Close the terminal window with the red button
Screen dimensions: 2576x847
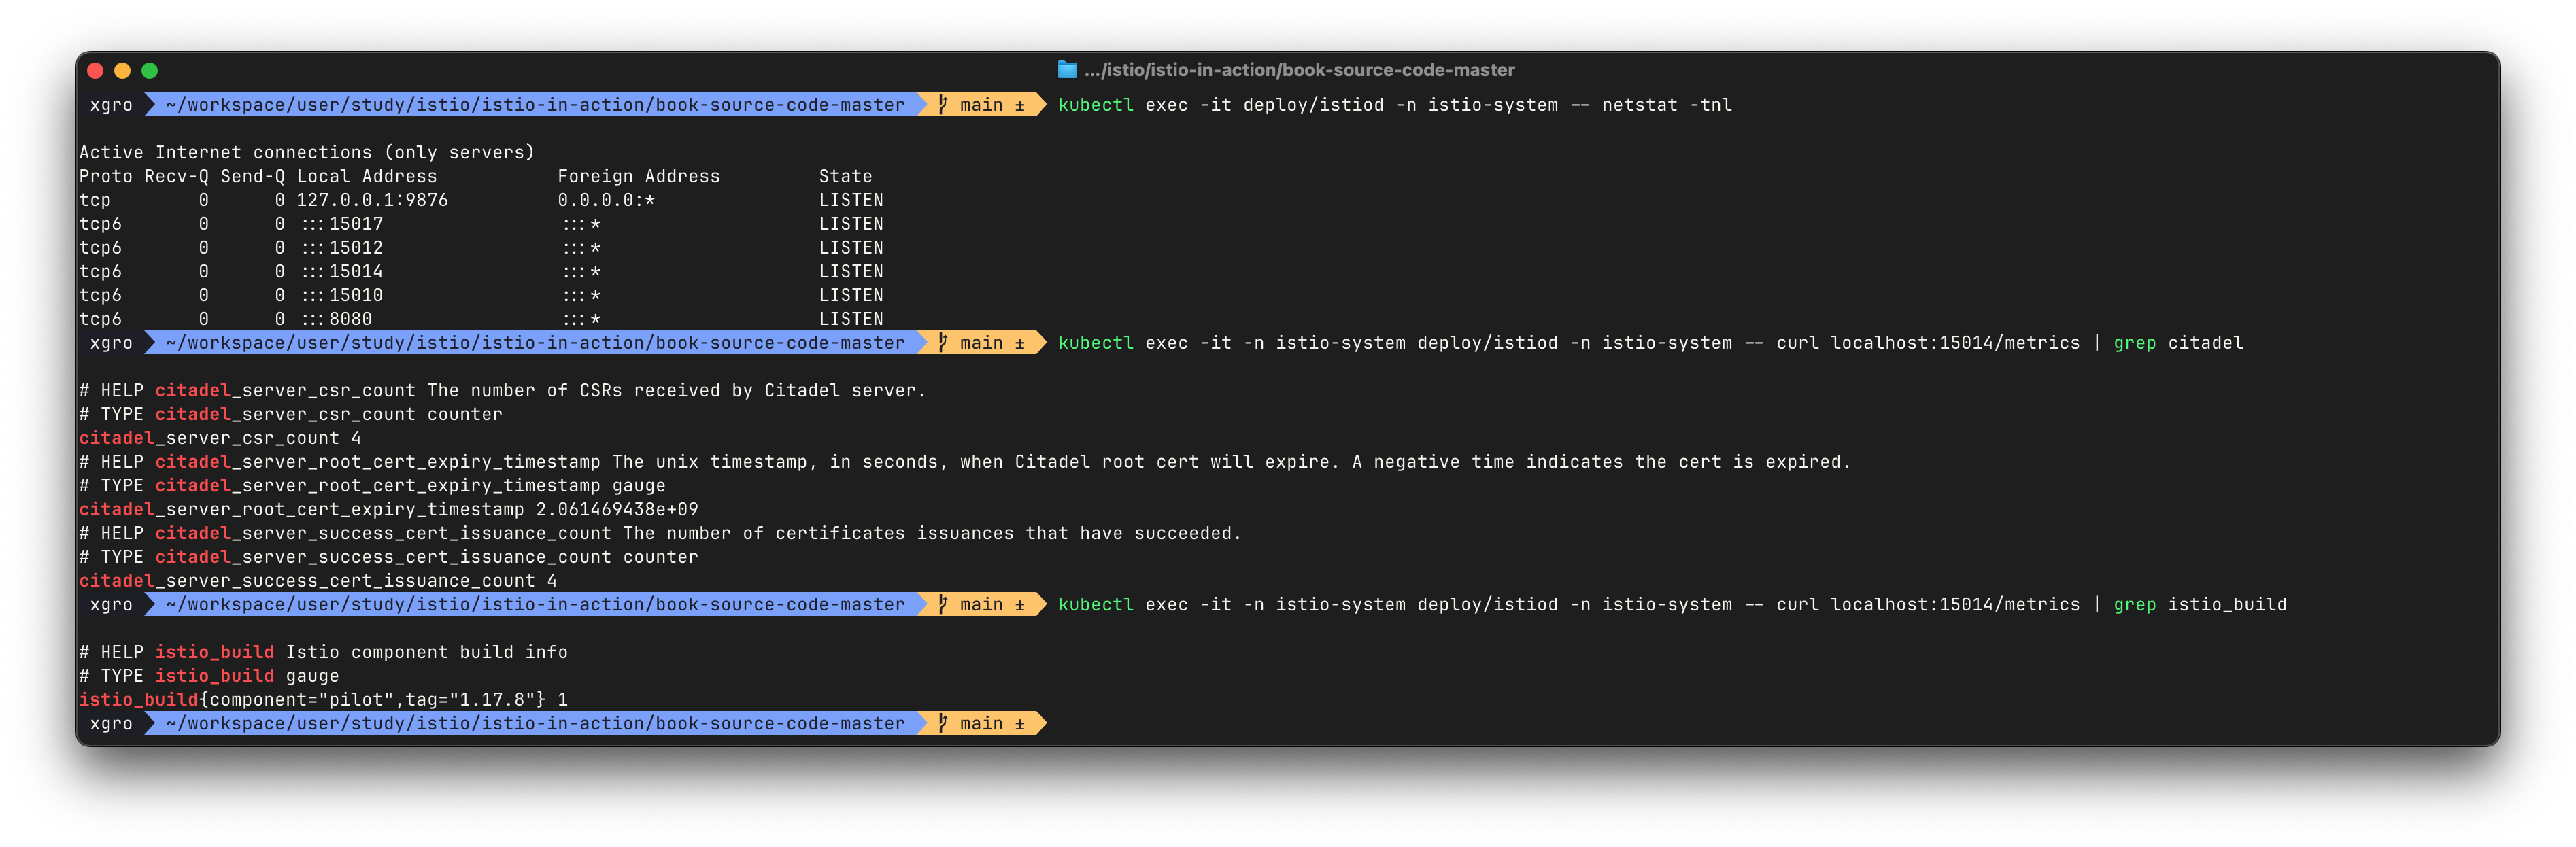click(96, 71)
